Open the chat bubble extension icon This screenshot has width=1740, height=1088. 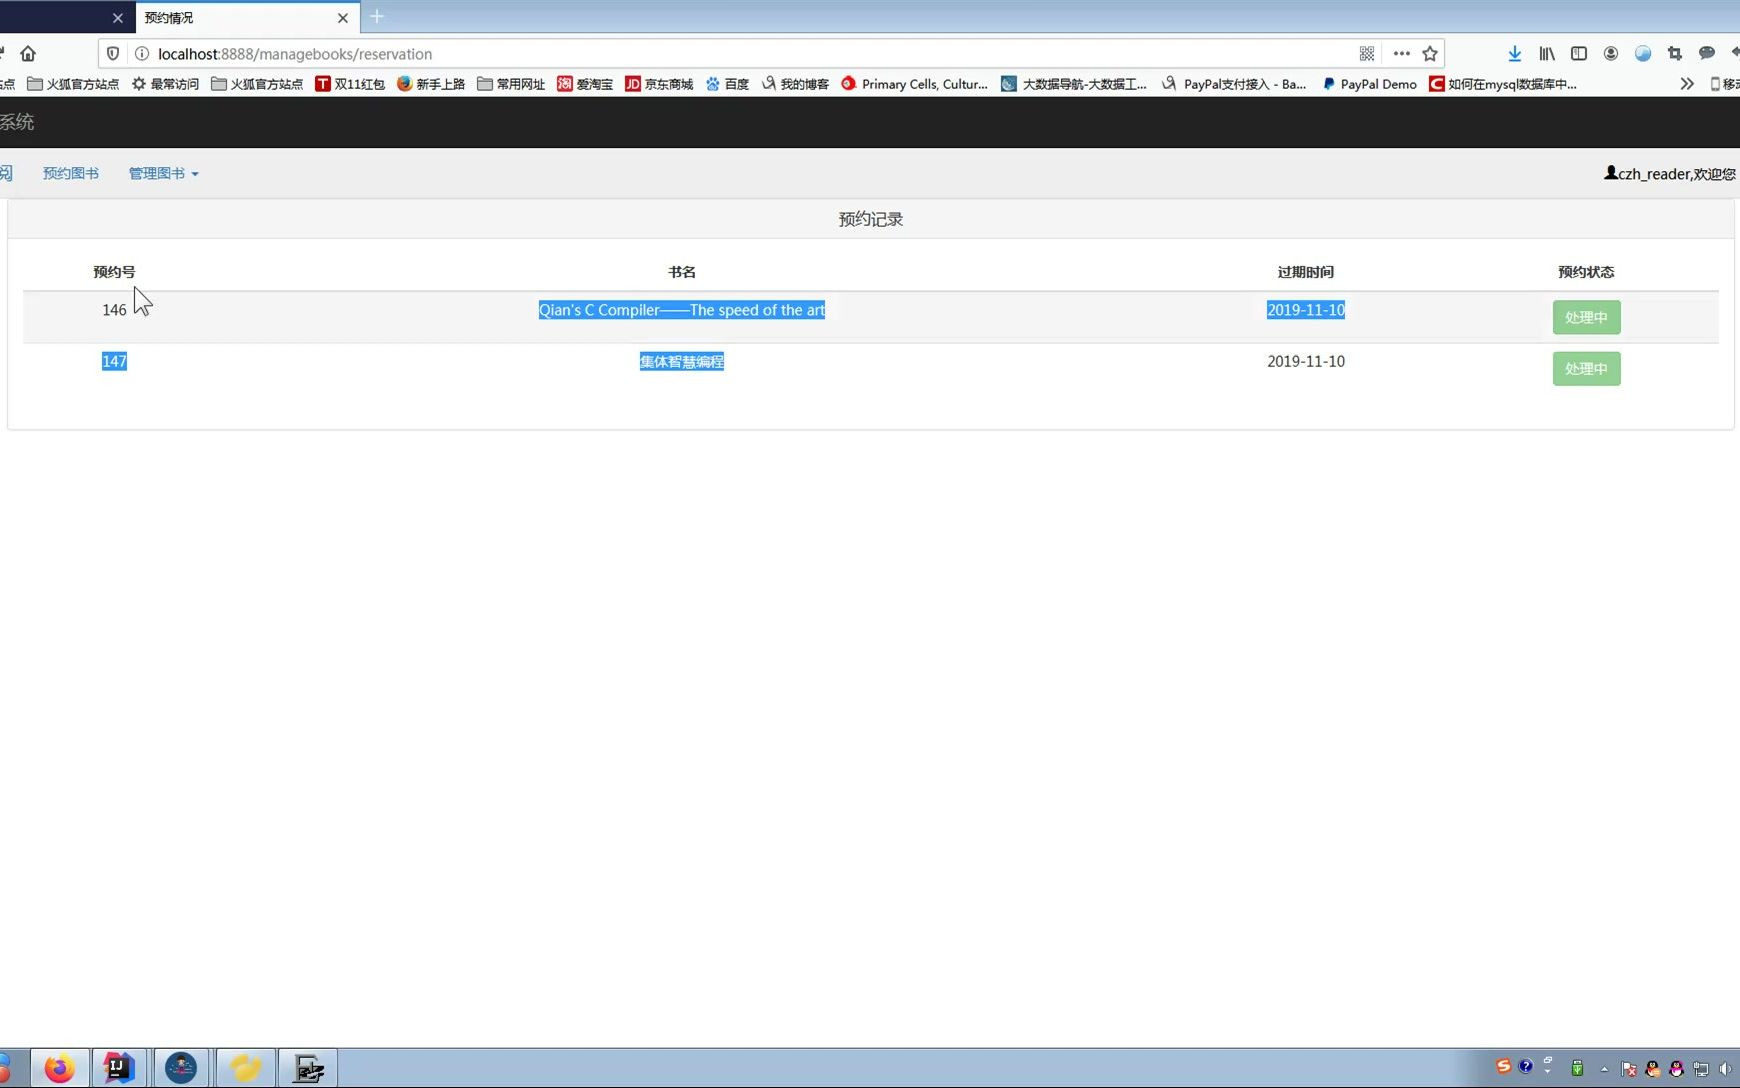[x=1708, y=53]
